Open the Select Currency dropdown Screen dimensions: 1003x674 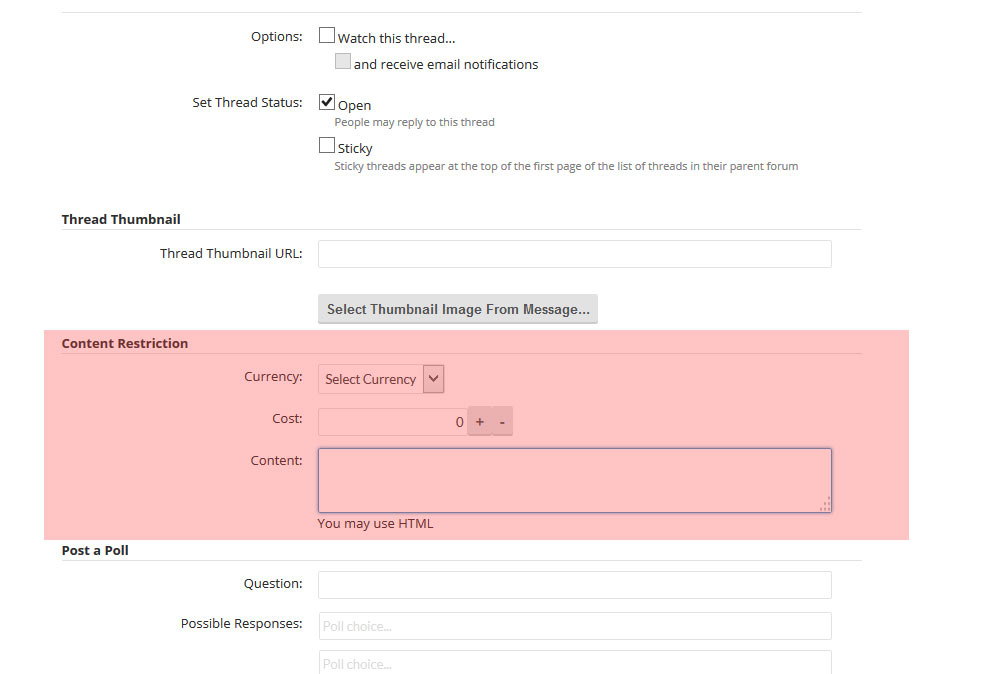(380, 379)
